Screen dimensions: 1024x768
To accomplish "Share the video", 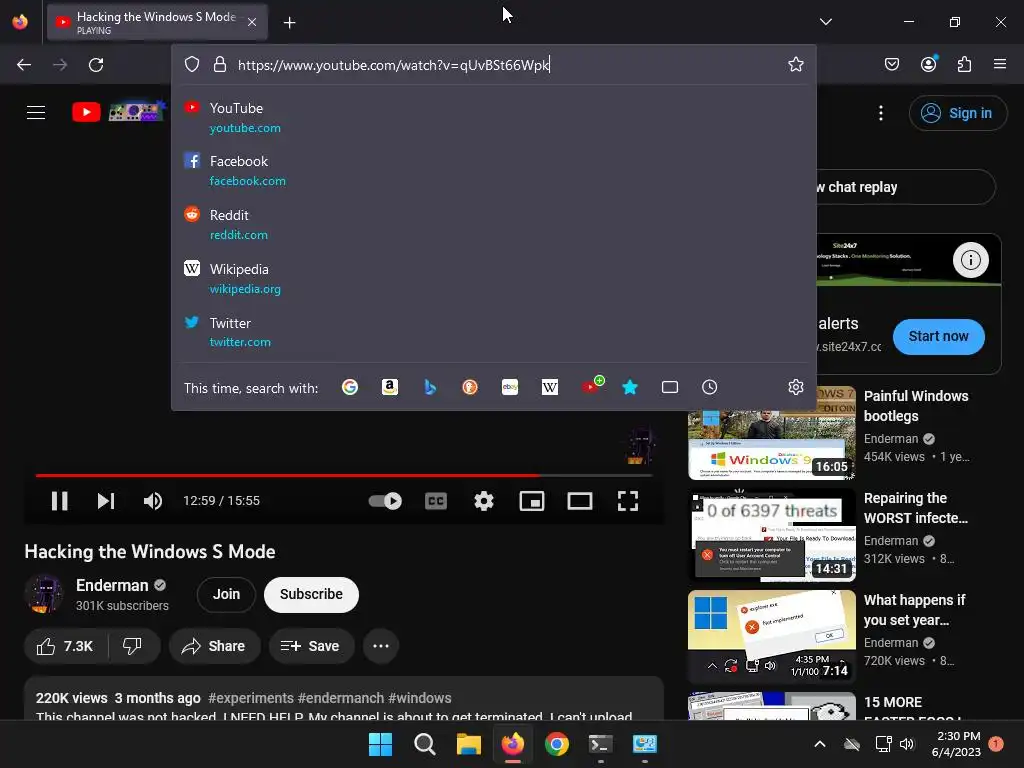I will 213,646.
